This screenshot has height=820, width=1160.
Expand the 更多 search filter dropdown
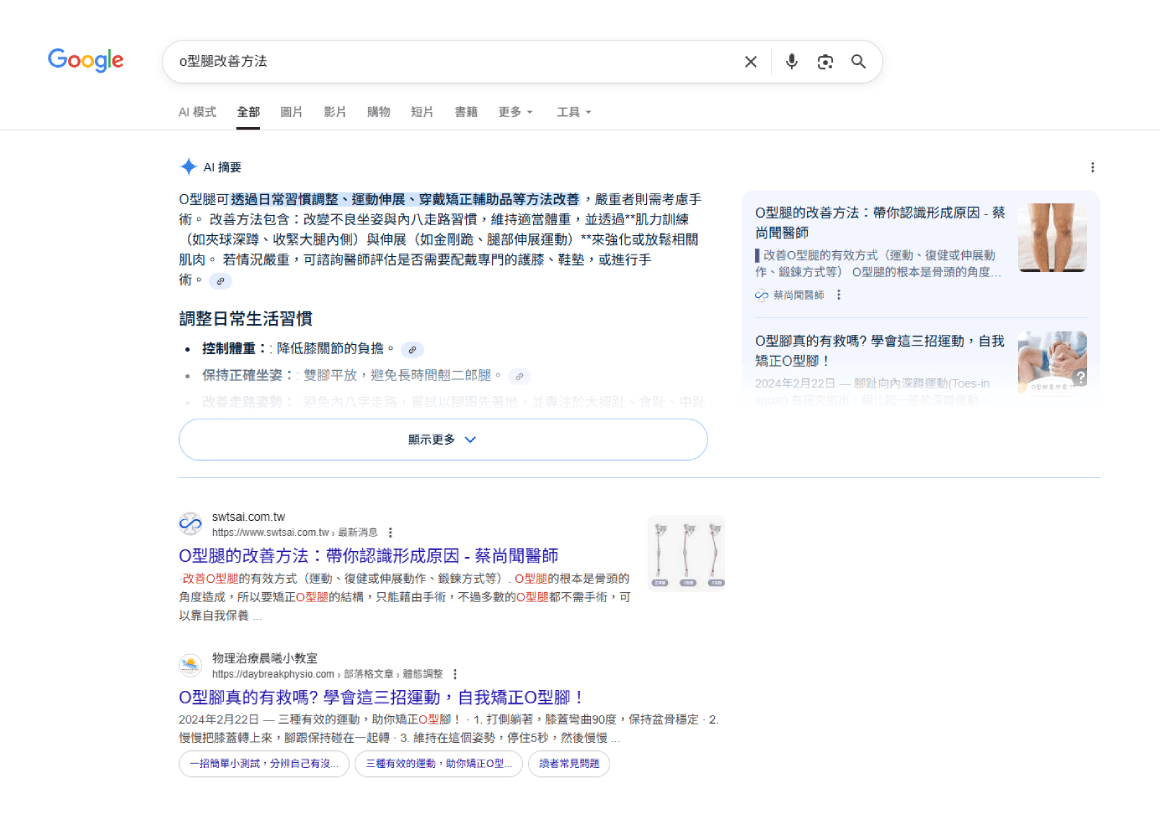pos(515,112)
